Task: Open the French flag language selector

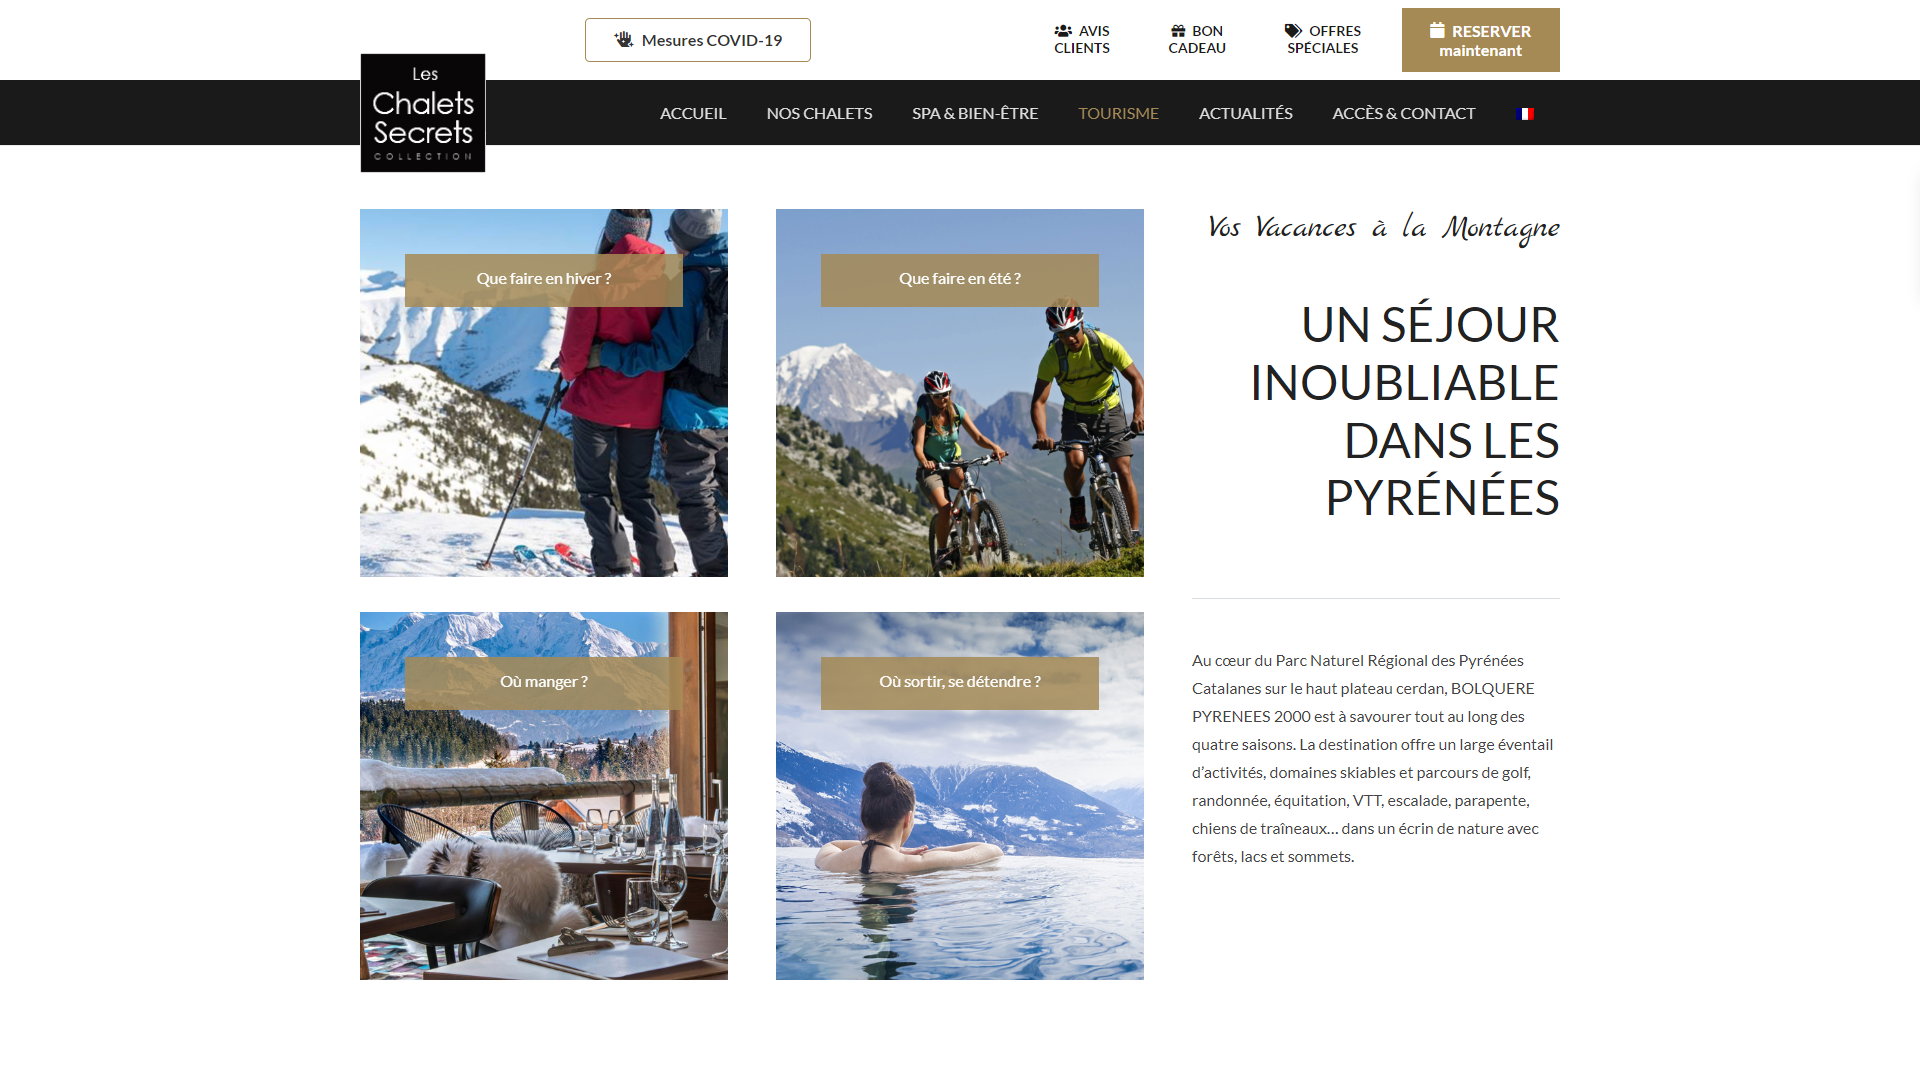Action: [1524, 114]
